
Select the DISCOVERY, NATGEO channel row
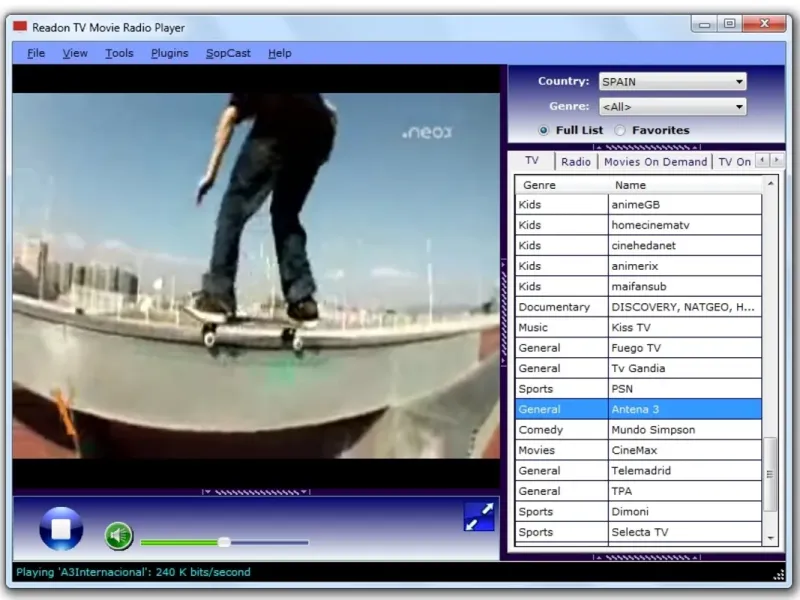click(638, 307)
